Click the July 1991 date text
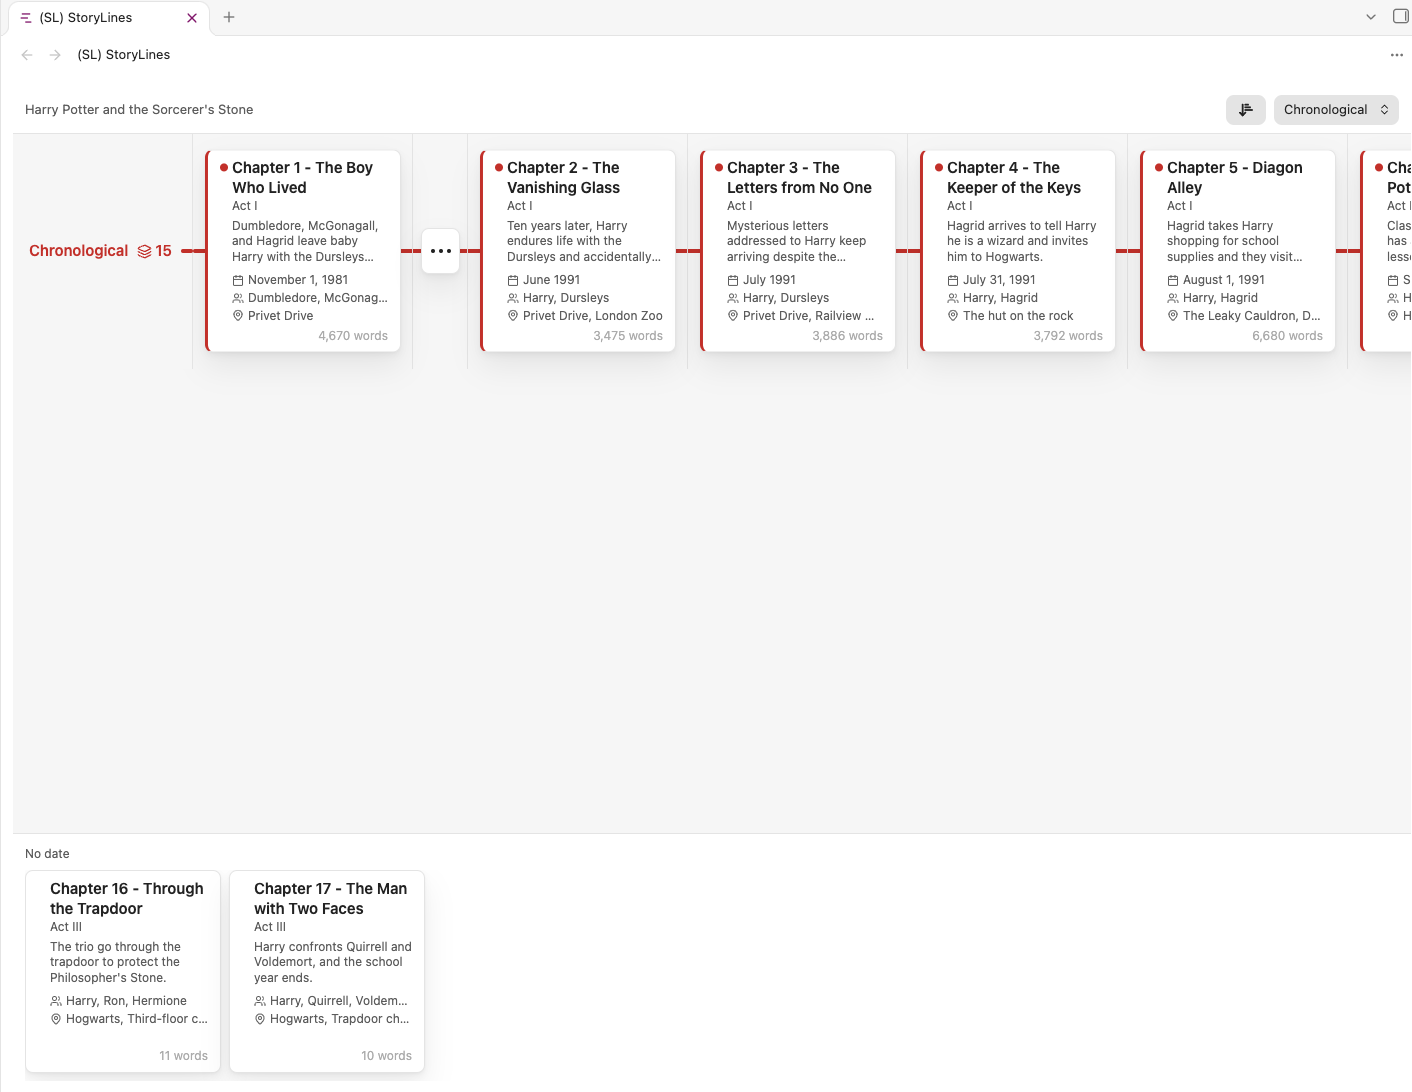Image resolution: width=1412 pixels, height=1092 pixels. pos(769,280)
